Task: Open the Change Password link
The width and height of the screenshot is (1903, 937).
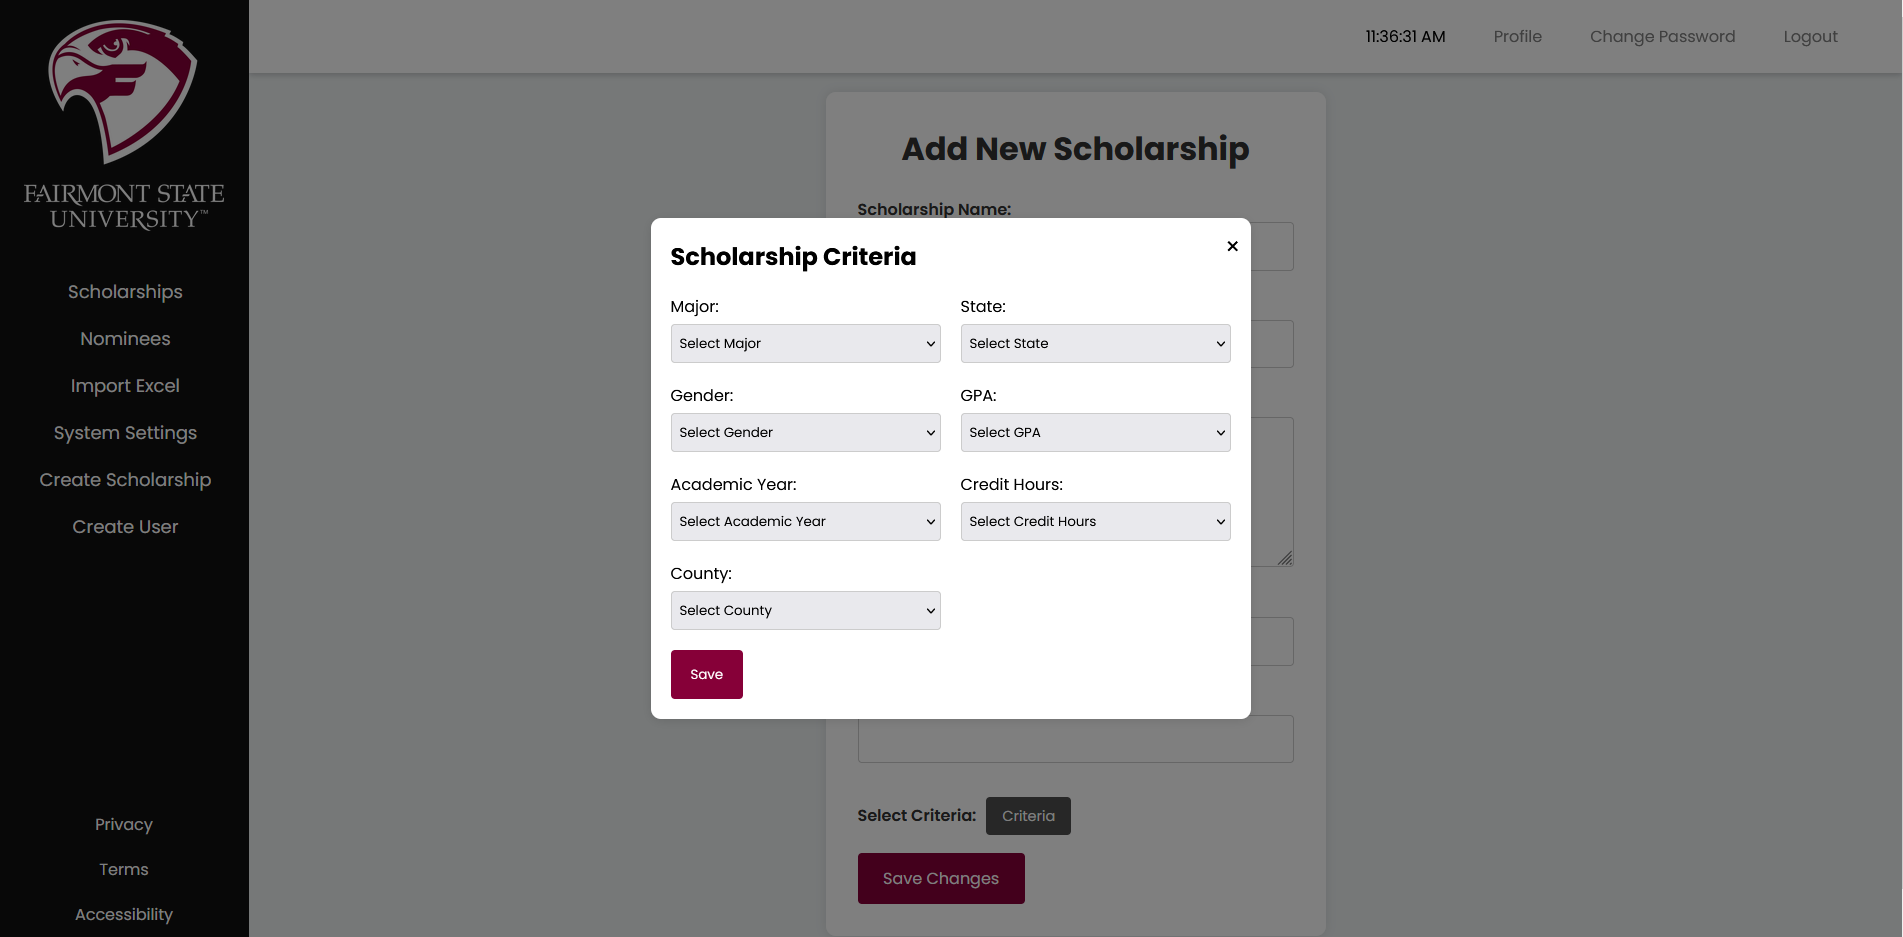Action: click(1662, 36)
